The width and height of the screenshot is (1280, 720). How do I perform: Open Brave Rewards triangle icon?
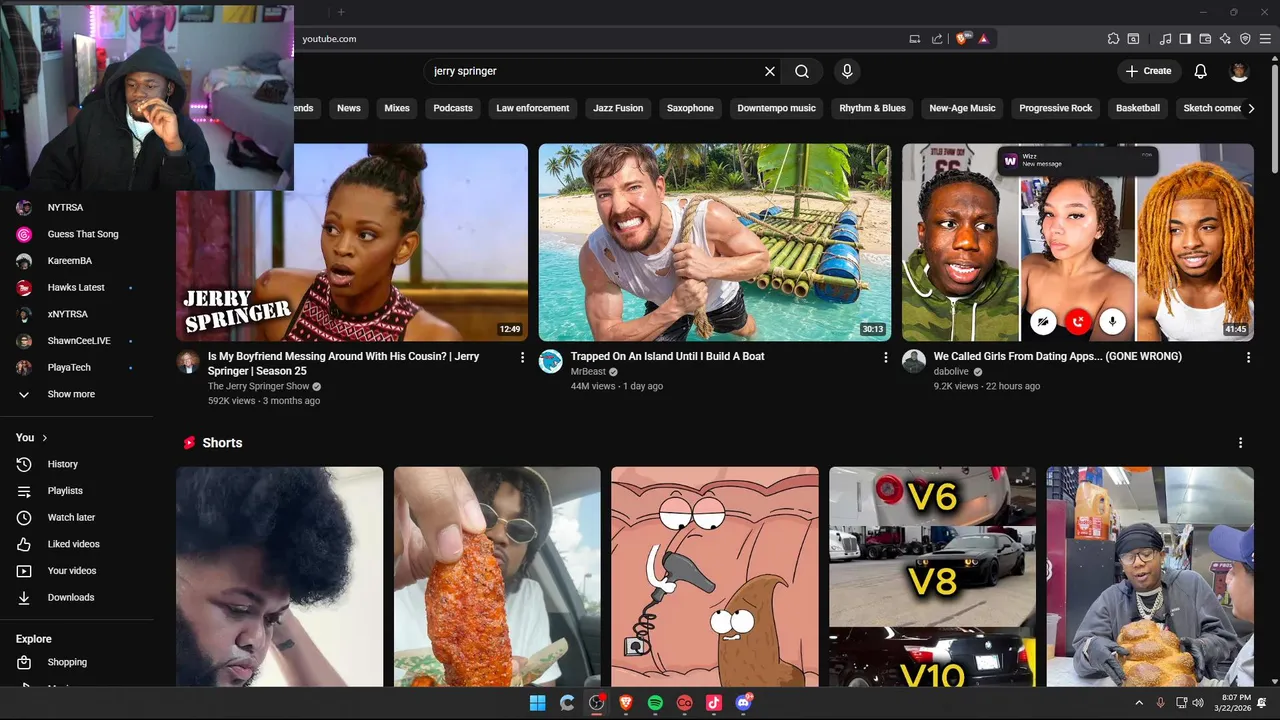coord(984,39)
